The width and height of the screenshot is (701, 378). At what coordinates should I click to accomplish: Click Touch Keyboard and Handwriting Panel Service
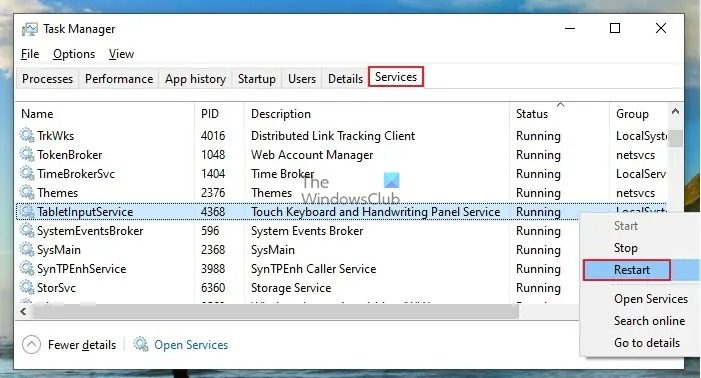tap(375, 211)
